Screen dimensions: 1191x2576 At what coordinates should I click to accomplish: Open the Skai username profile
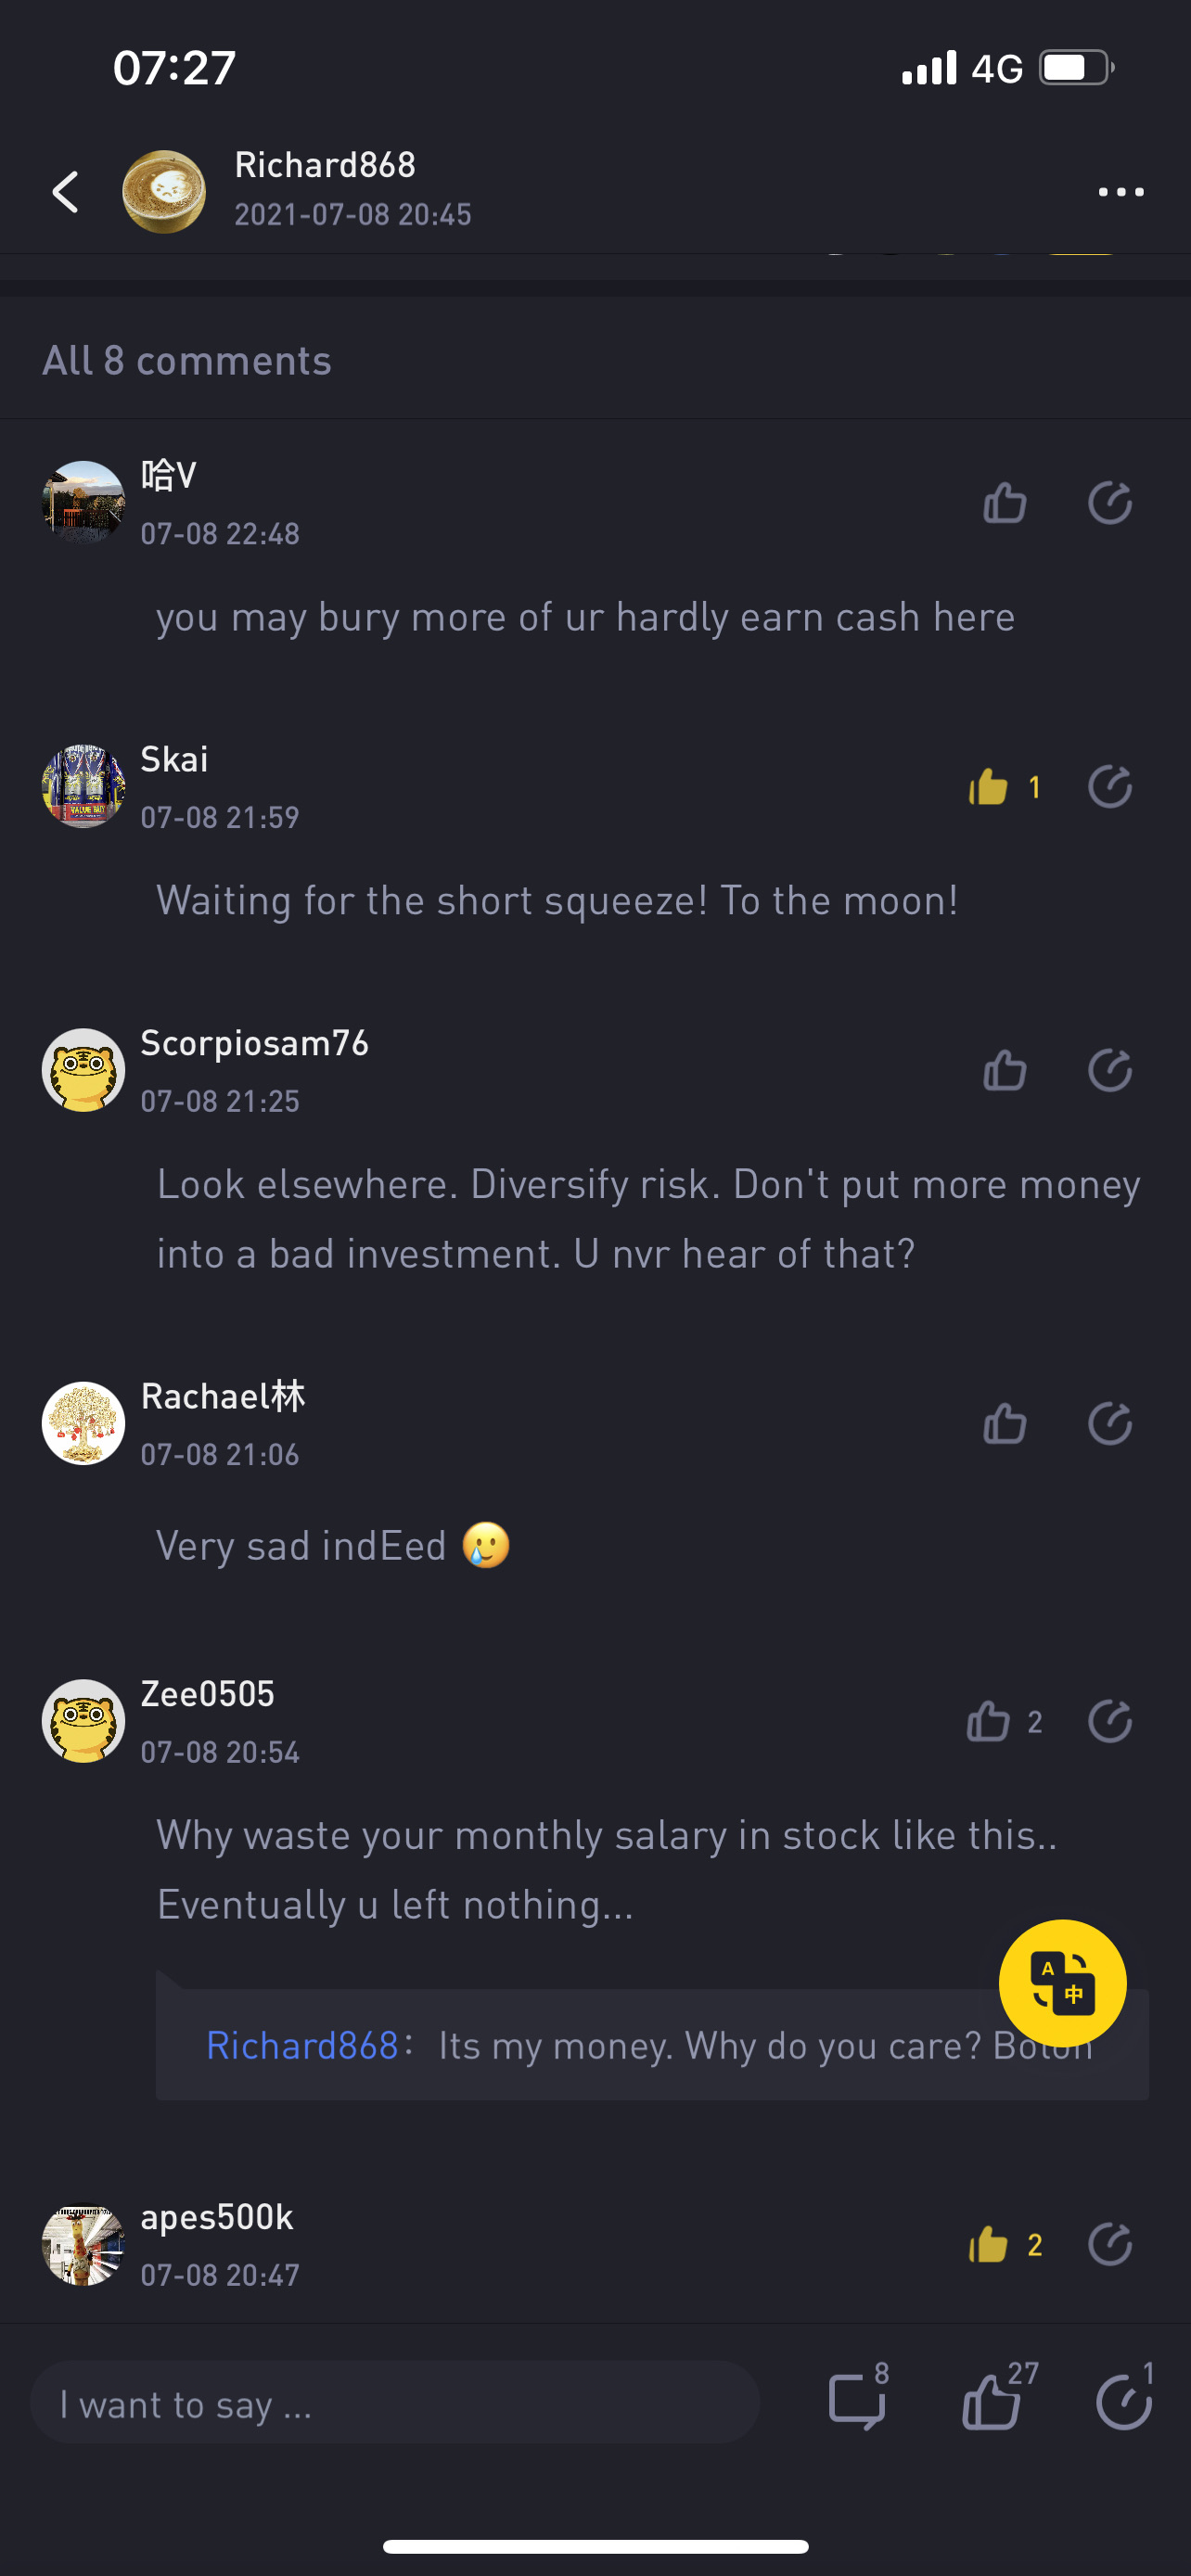click(174, 759)
